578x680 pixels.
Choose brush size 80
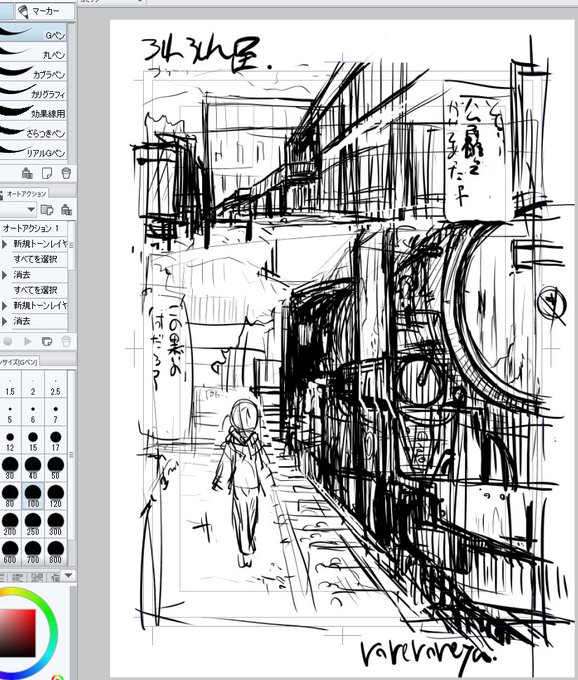coord(10,497)
